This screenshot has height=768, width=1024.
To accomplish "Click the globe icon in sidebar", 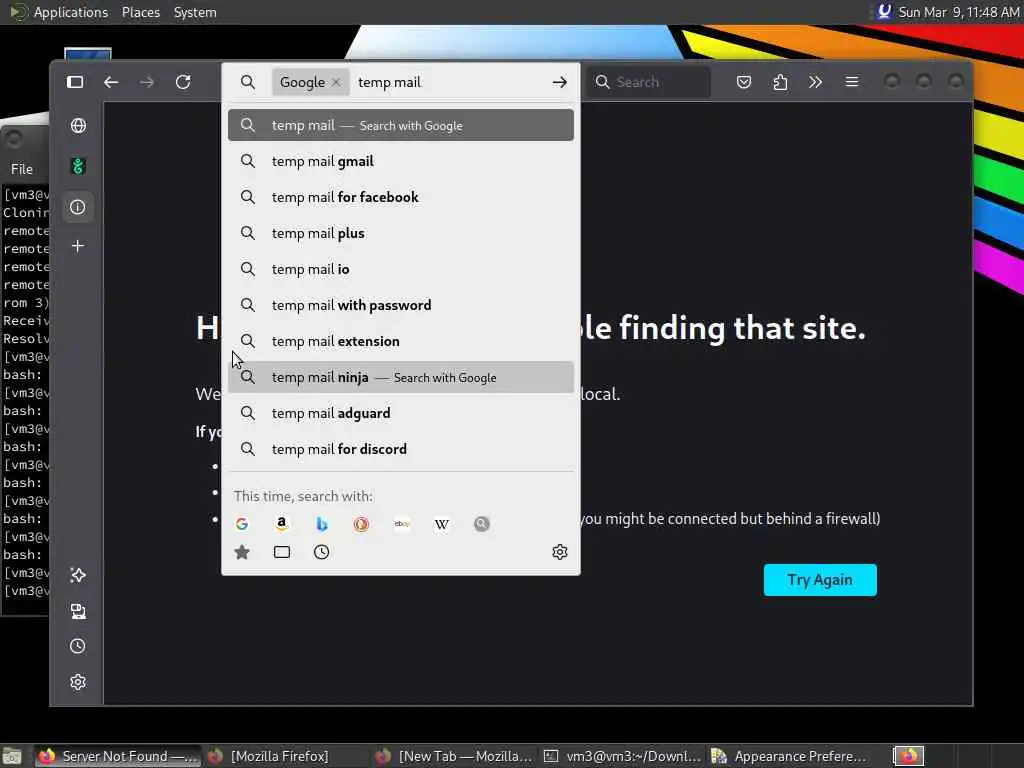I will tap(78, 125).
